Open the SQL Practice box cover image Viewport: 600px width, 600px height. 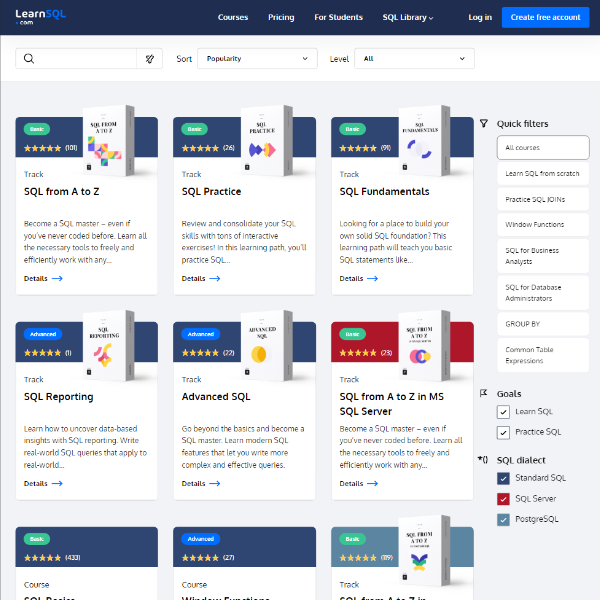pos(266,140)
